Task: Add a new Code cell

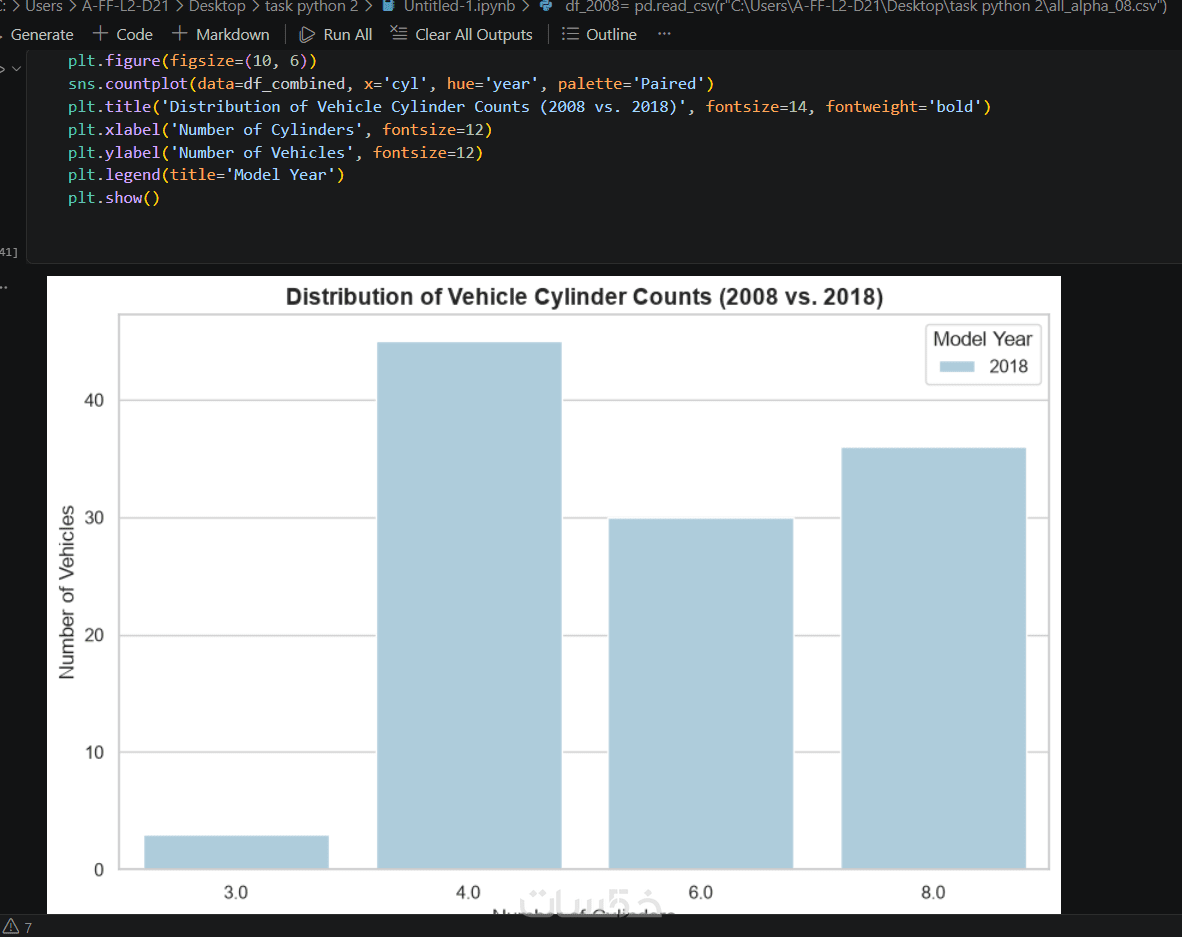Action: pyautogui.click(x=123, y=35)
